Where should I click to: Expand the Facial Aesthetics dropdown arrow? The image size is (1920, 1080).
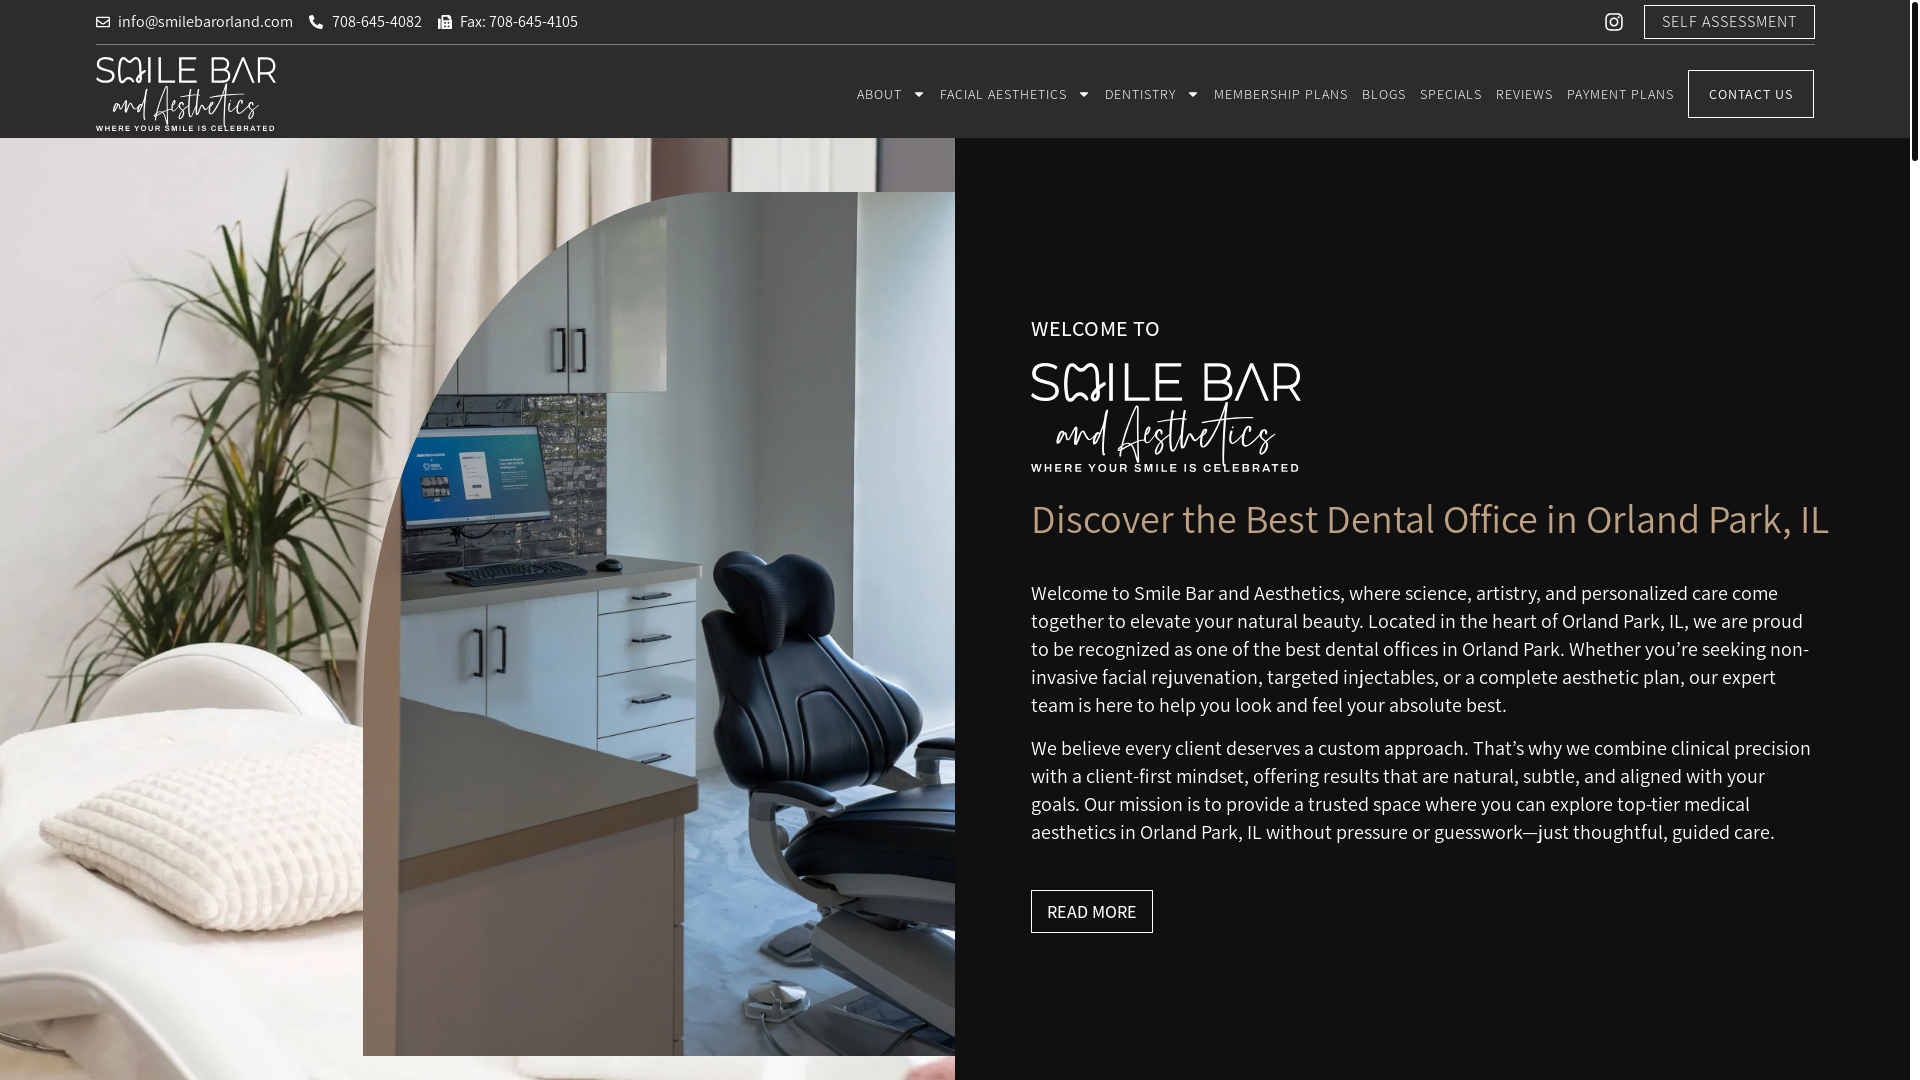(x=1084, y=94)
